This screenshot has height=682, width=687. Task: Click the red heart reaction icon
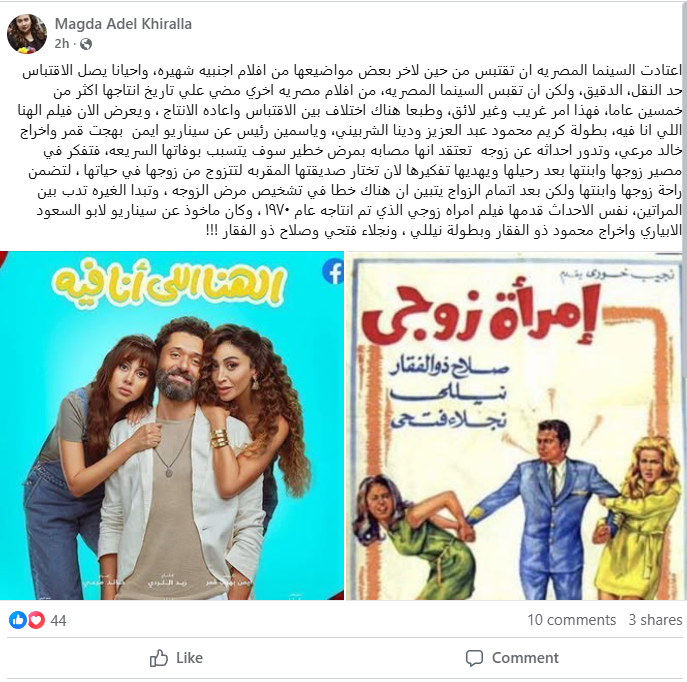point(36,620)
